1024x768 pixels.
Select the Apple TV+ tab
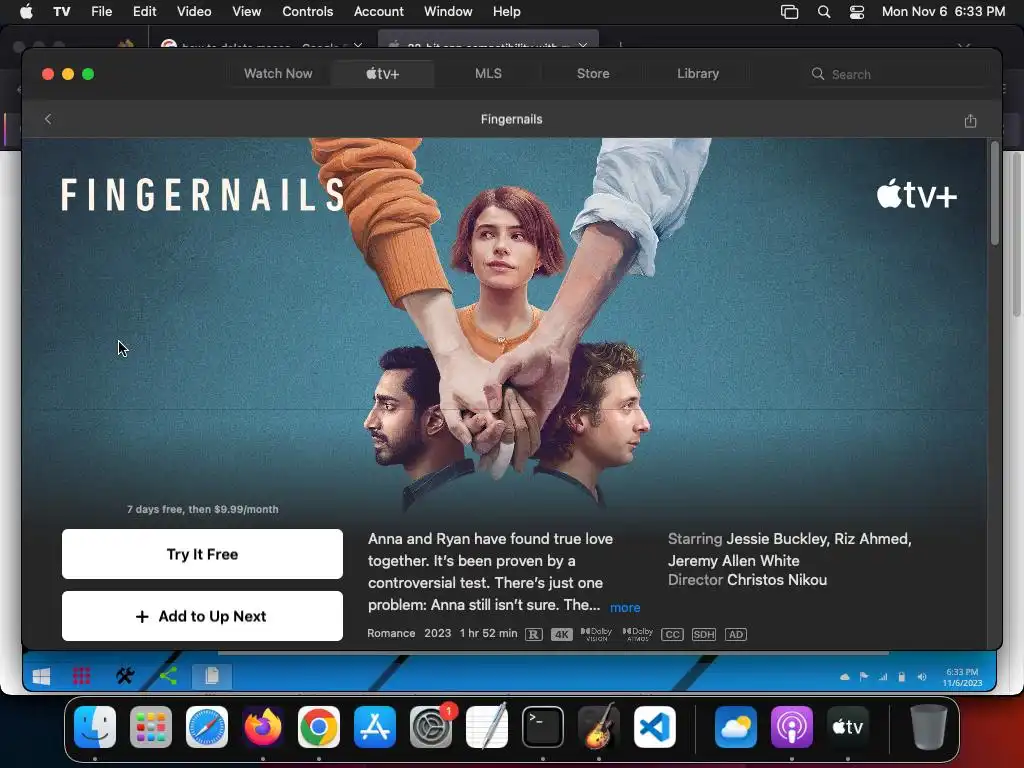(x=382, y=74)
